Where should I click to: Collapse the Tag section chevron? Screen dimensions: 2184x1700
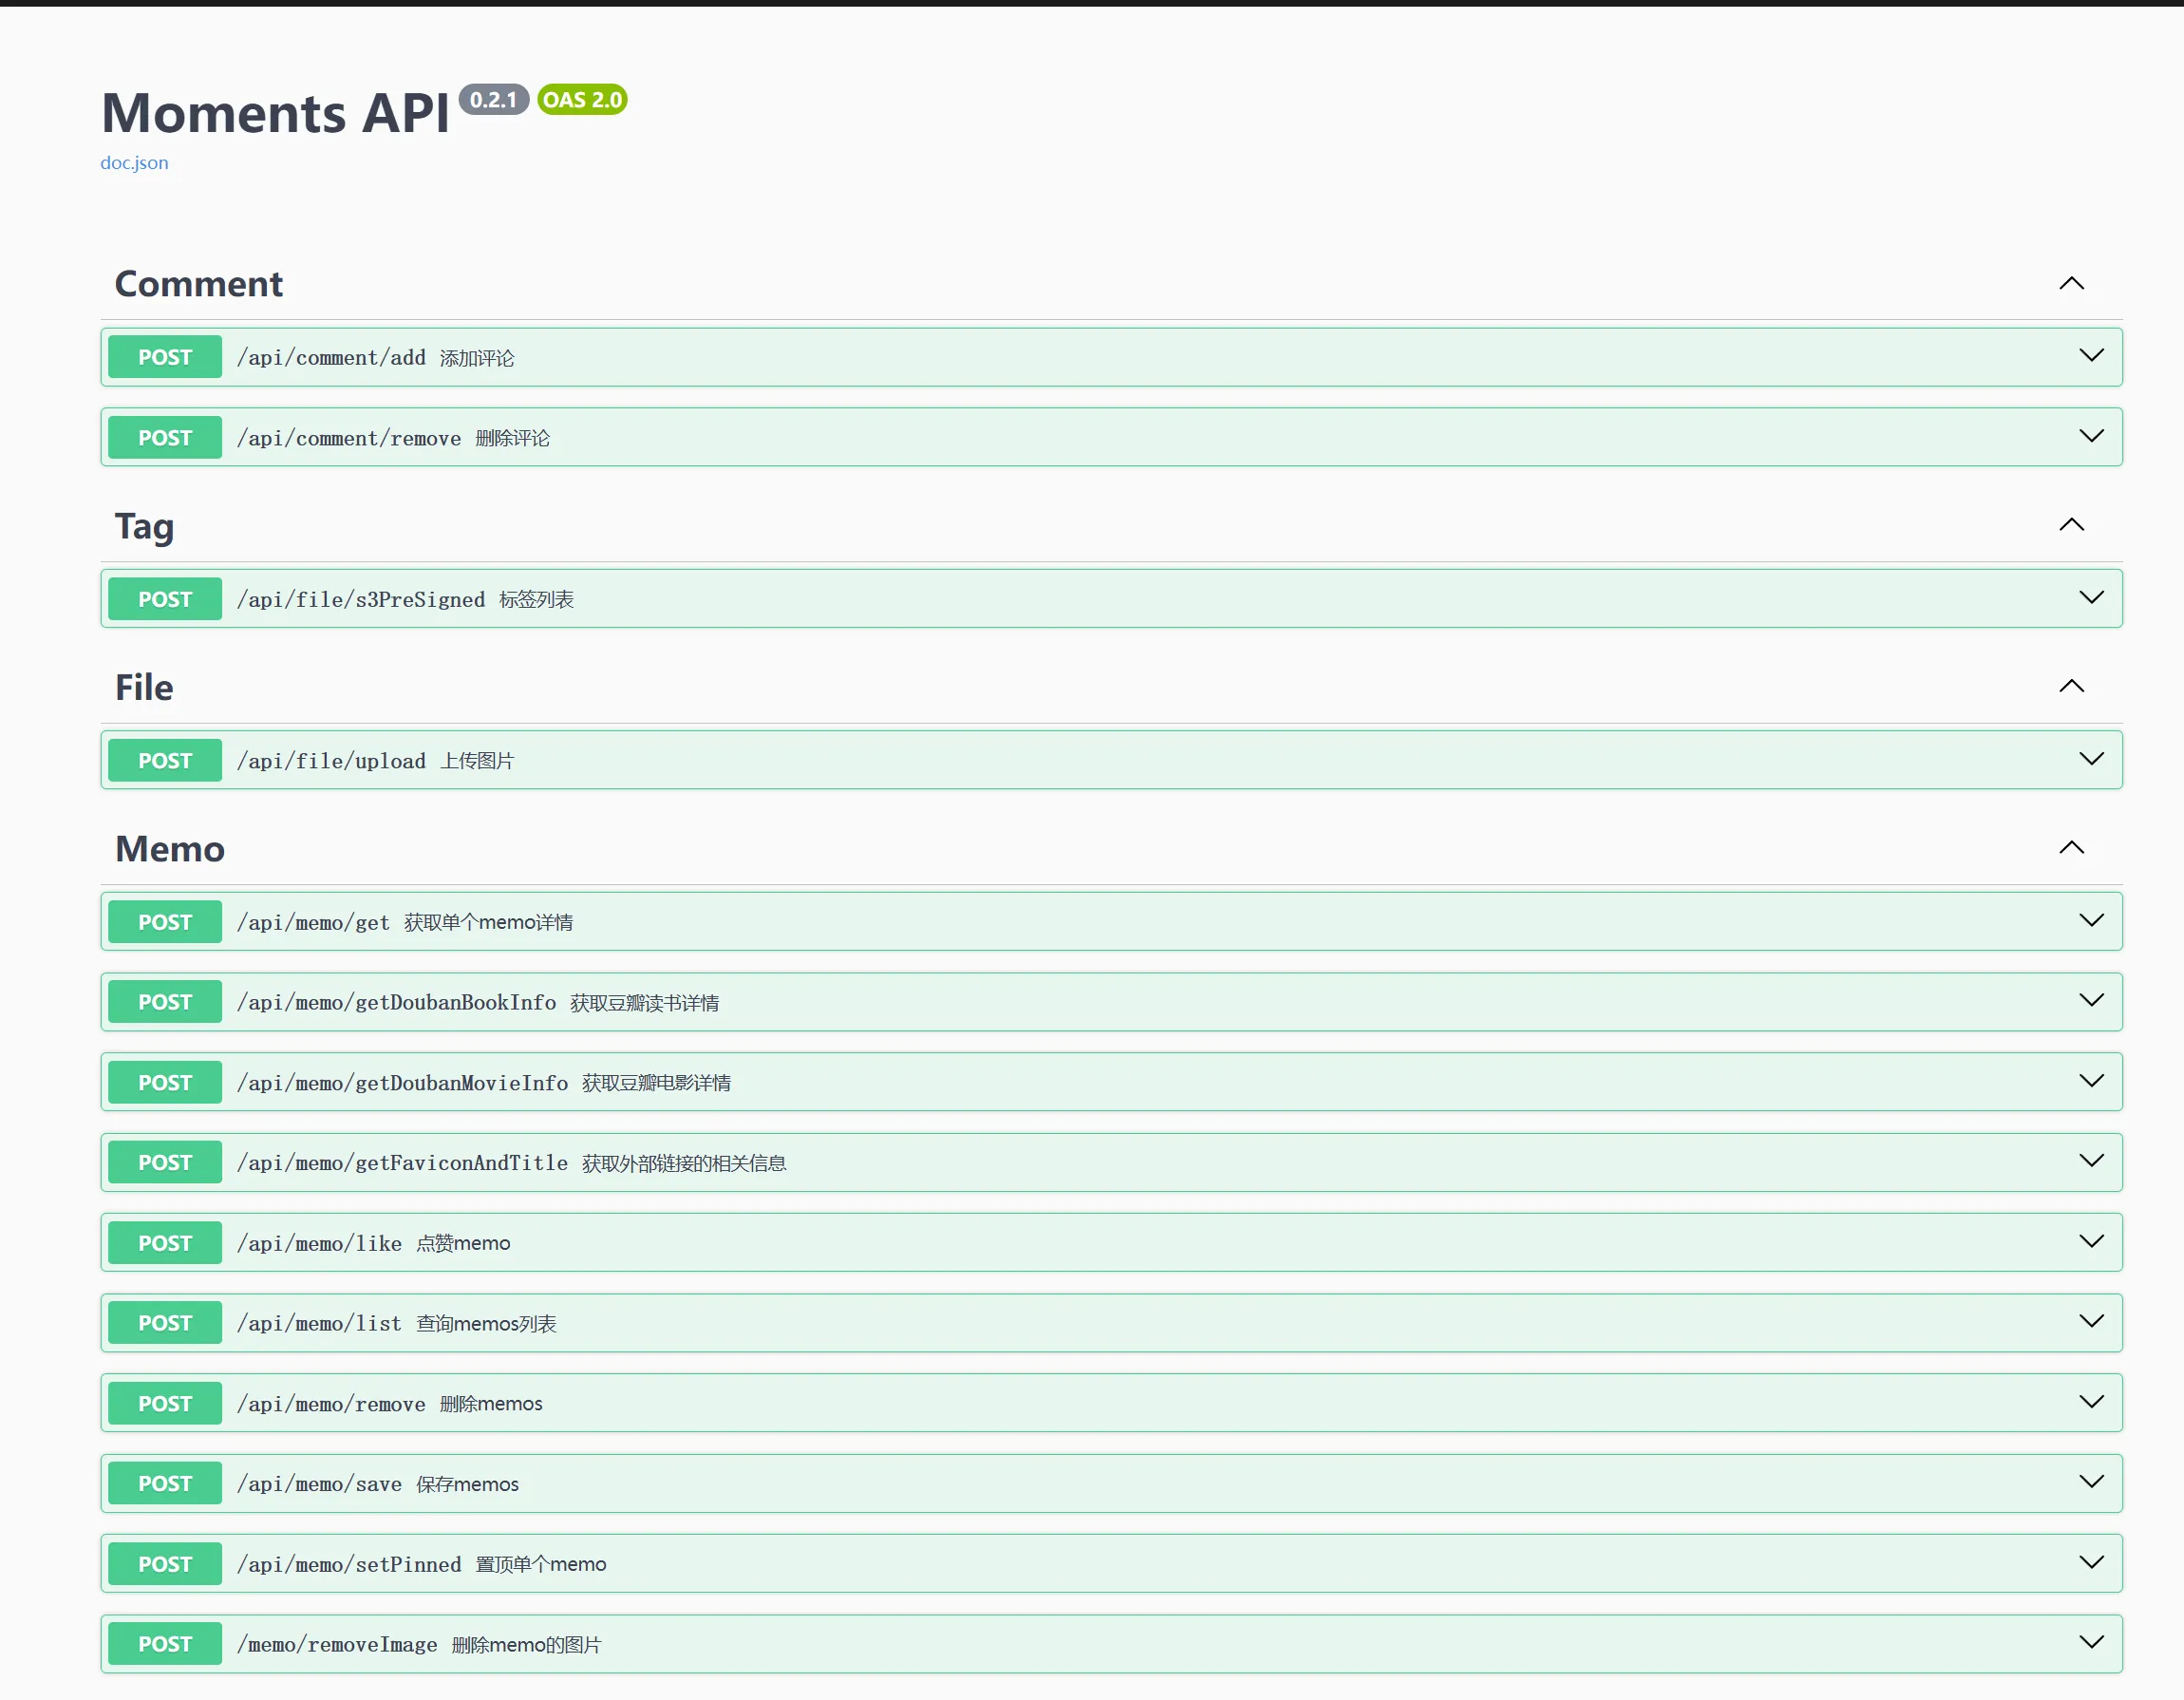click(2071, 525)
